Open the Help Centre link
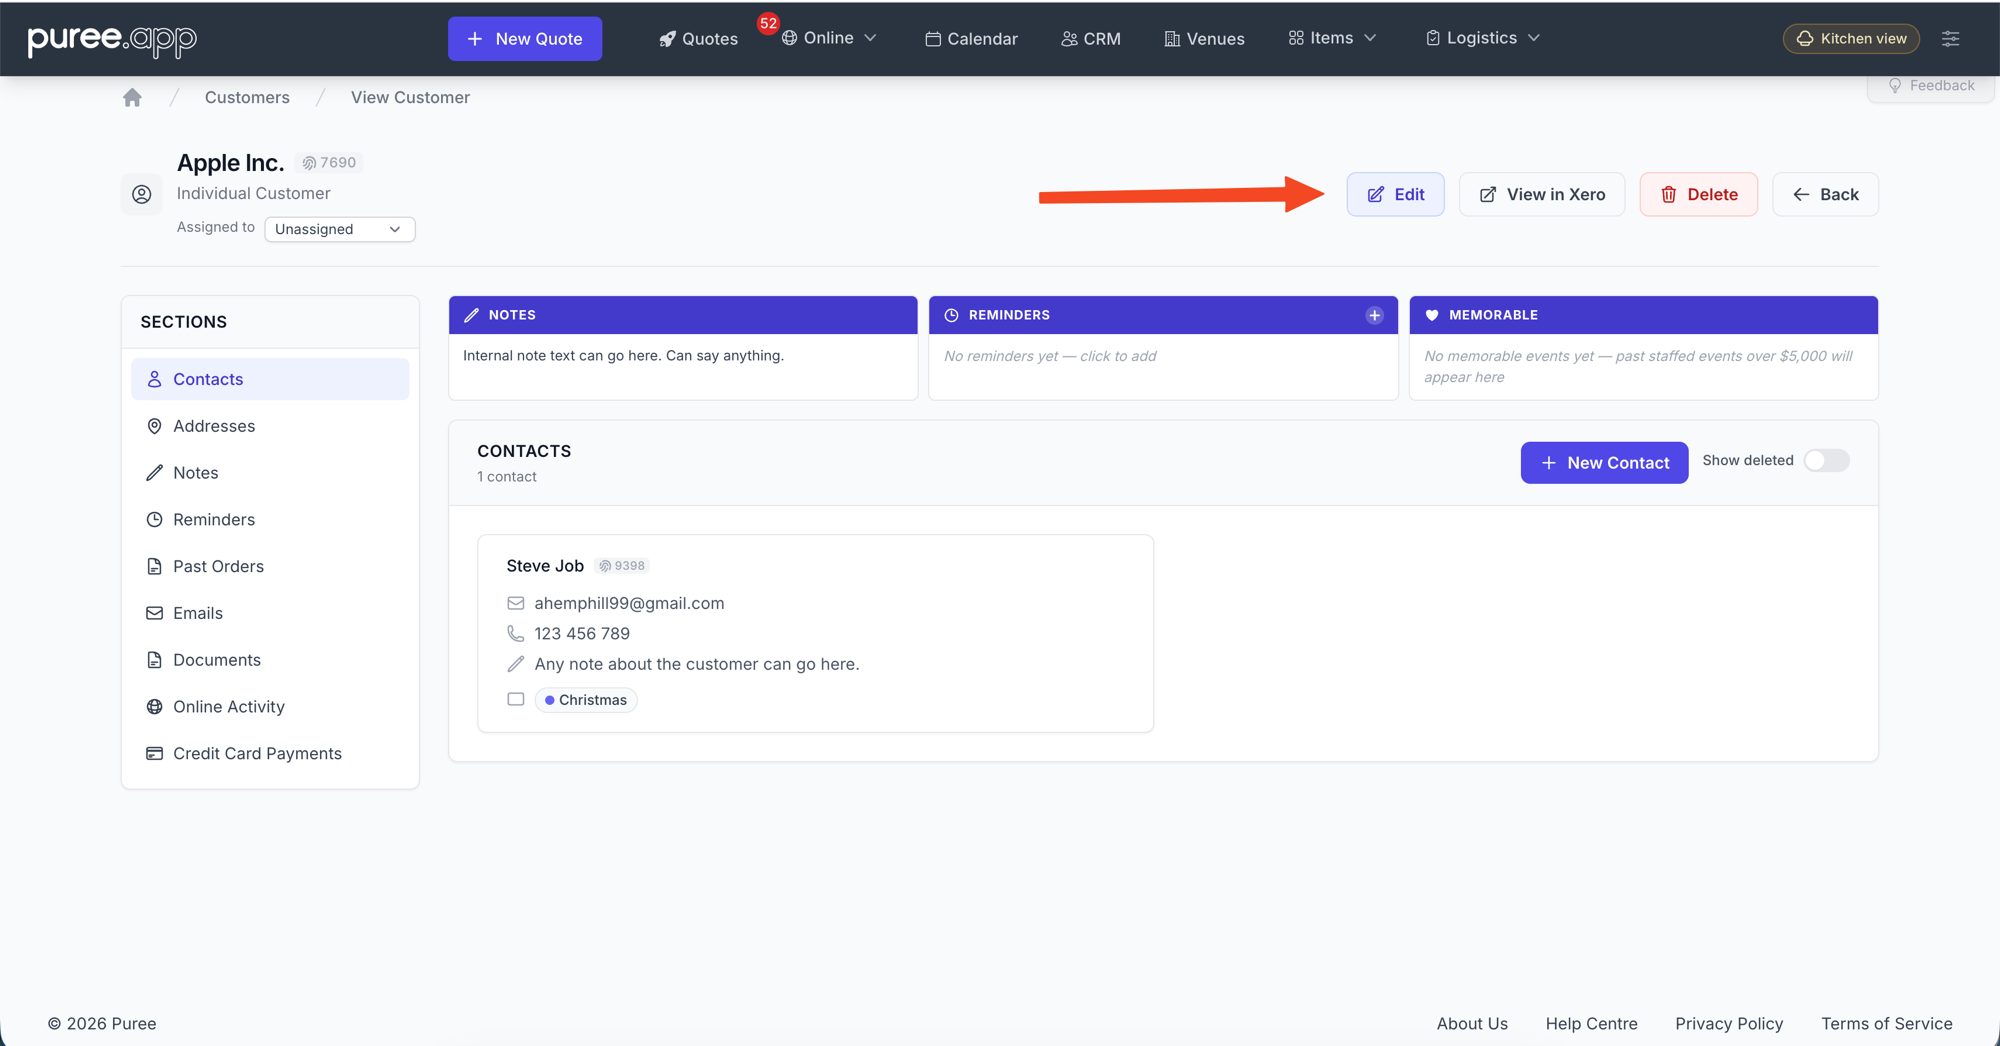2000x1046 pixels. 1591,1024
